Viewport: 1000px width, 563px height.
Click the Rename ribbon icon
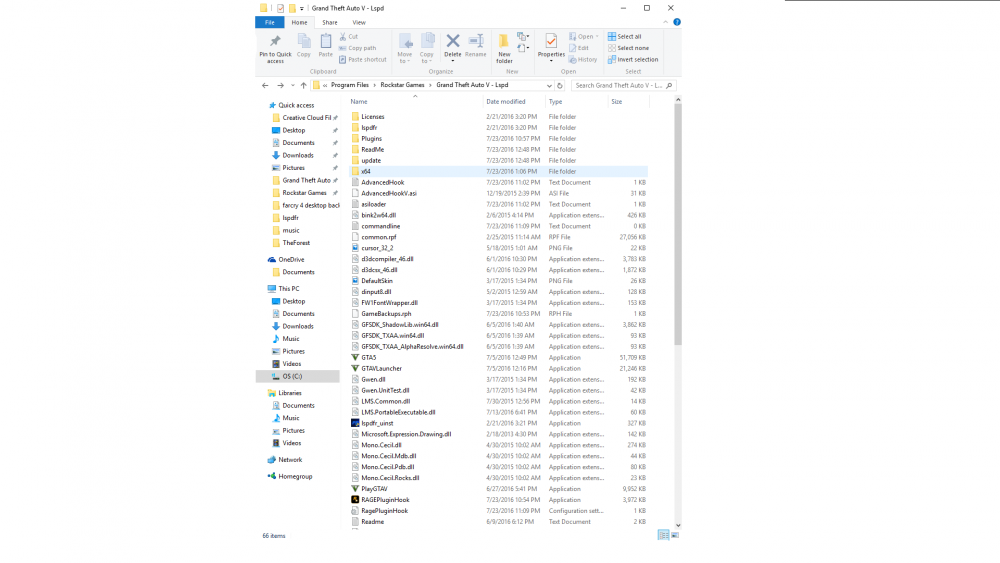pos(475,46)
